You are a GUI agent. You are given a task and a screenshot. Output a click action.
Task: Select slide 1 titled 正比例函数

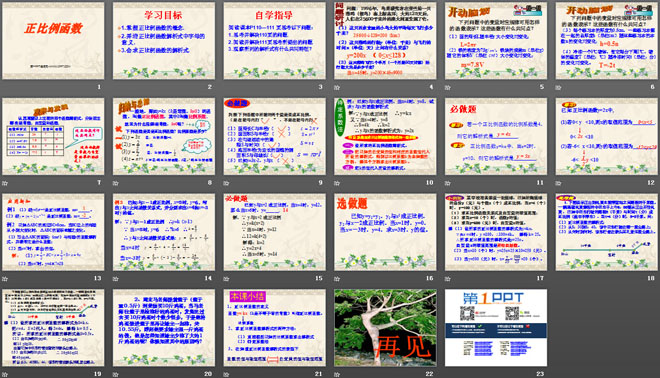53,41
